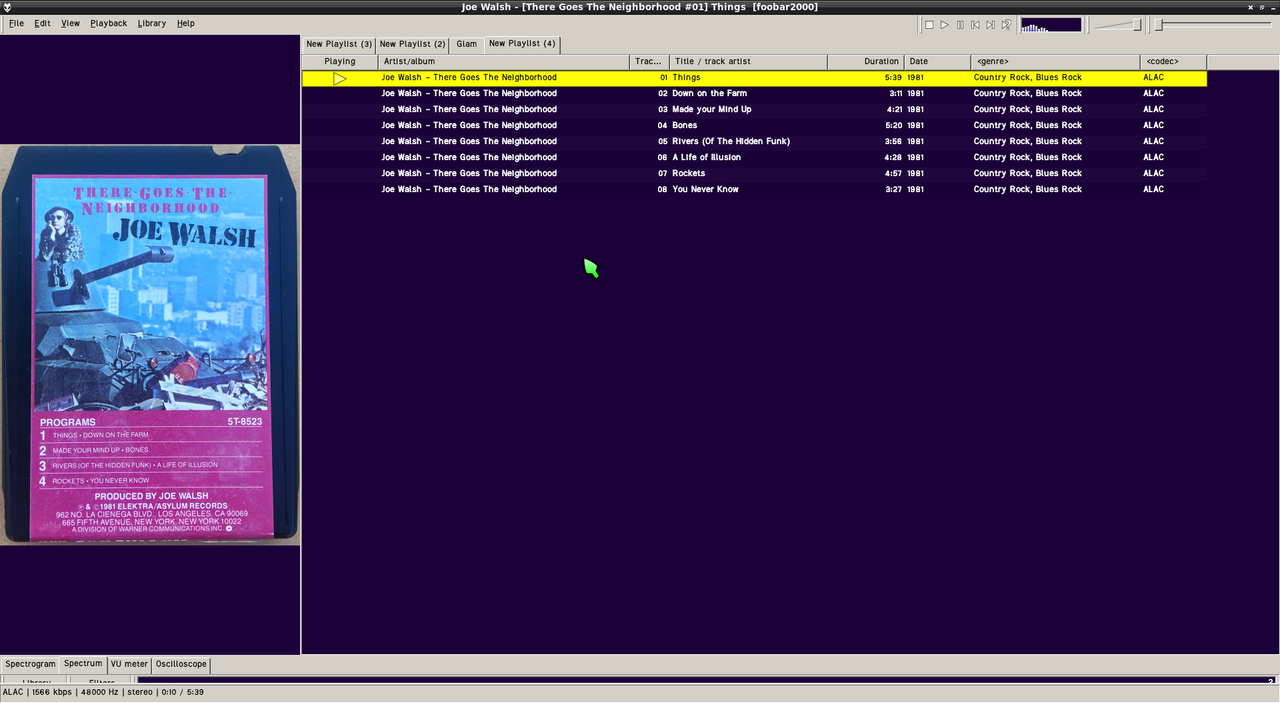This screenshot has width=1280, height=703.
Task: Click the spectrum visualizer in toolbar
Action: [1051, 25]
